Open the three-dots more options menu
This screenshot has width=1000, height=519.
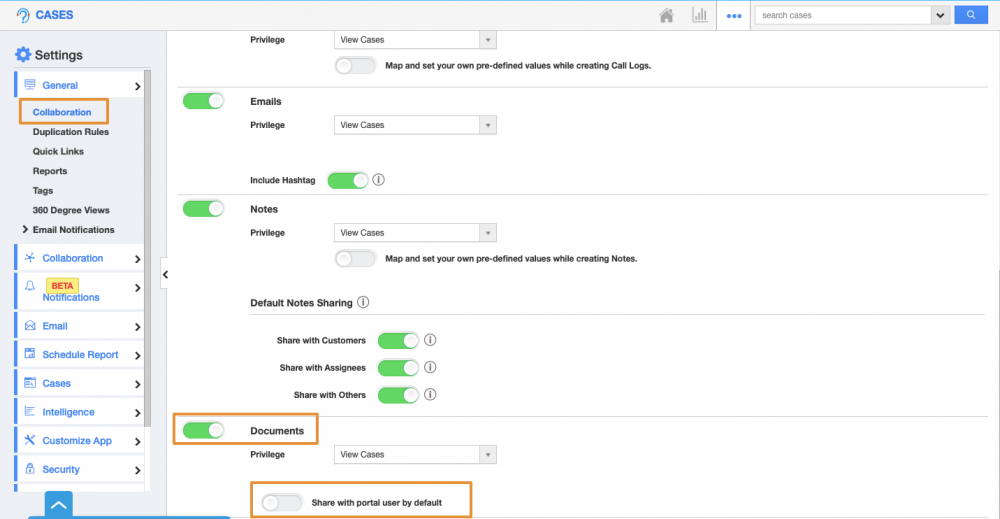click(x=734, y=16)
